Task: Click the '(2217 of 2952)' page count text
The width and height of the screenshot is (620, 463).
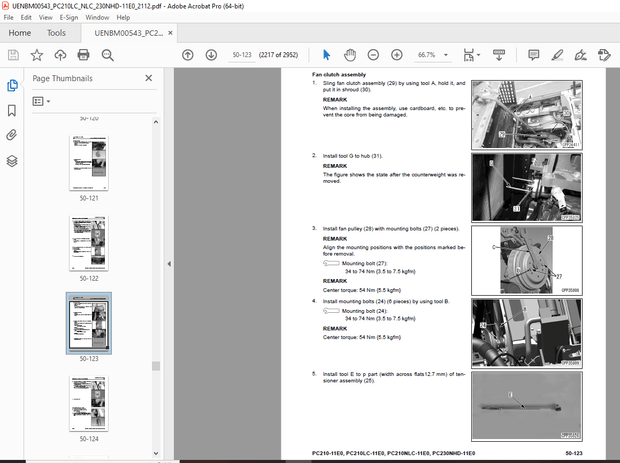Action: click(278, 55)
